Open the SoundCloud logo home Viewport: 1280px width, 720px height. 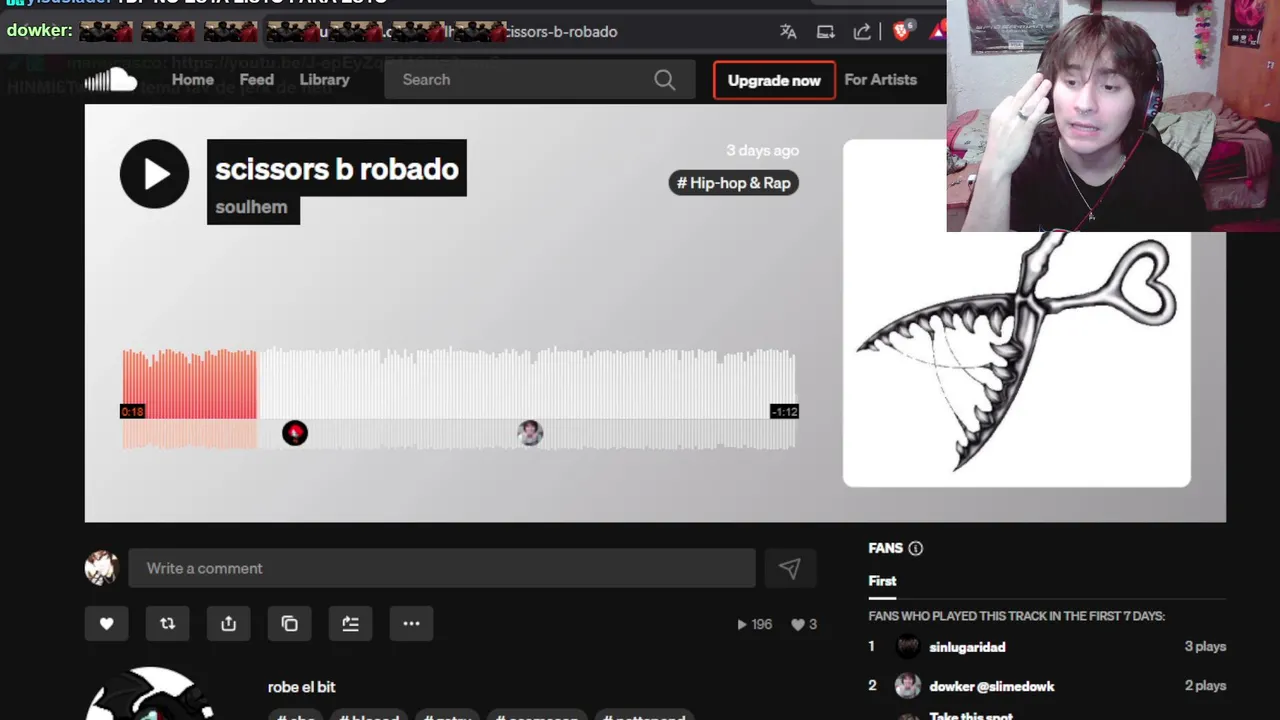(x=111, y=80)
